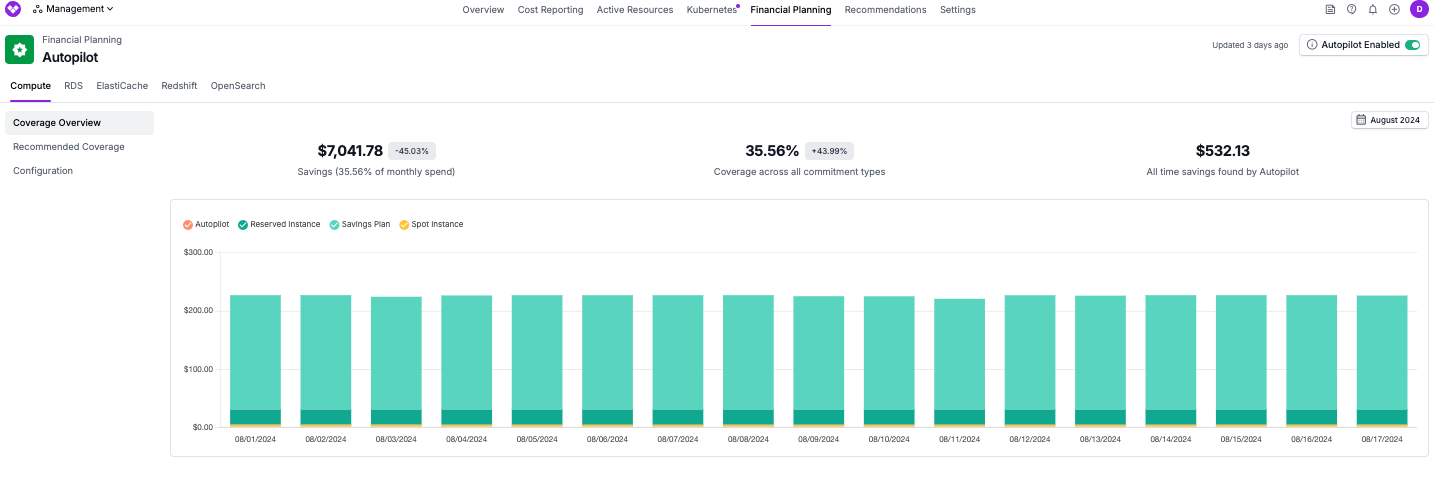The width and height of the screenshot is (1434, 501).
Task: Click the 08/11/2024 Savings Plan bar
Action: [x=959, y=354]
